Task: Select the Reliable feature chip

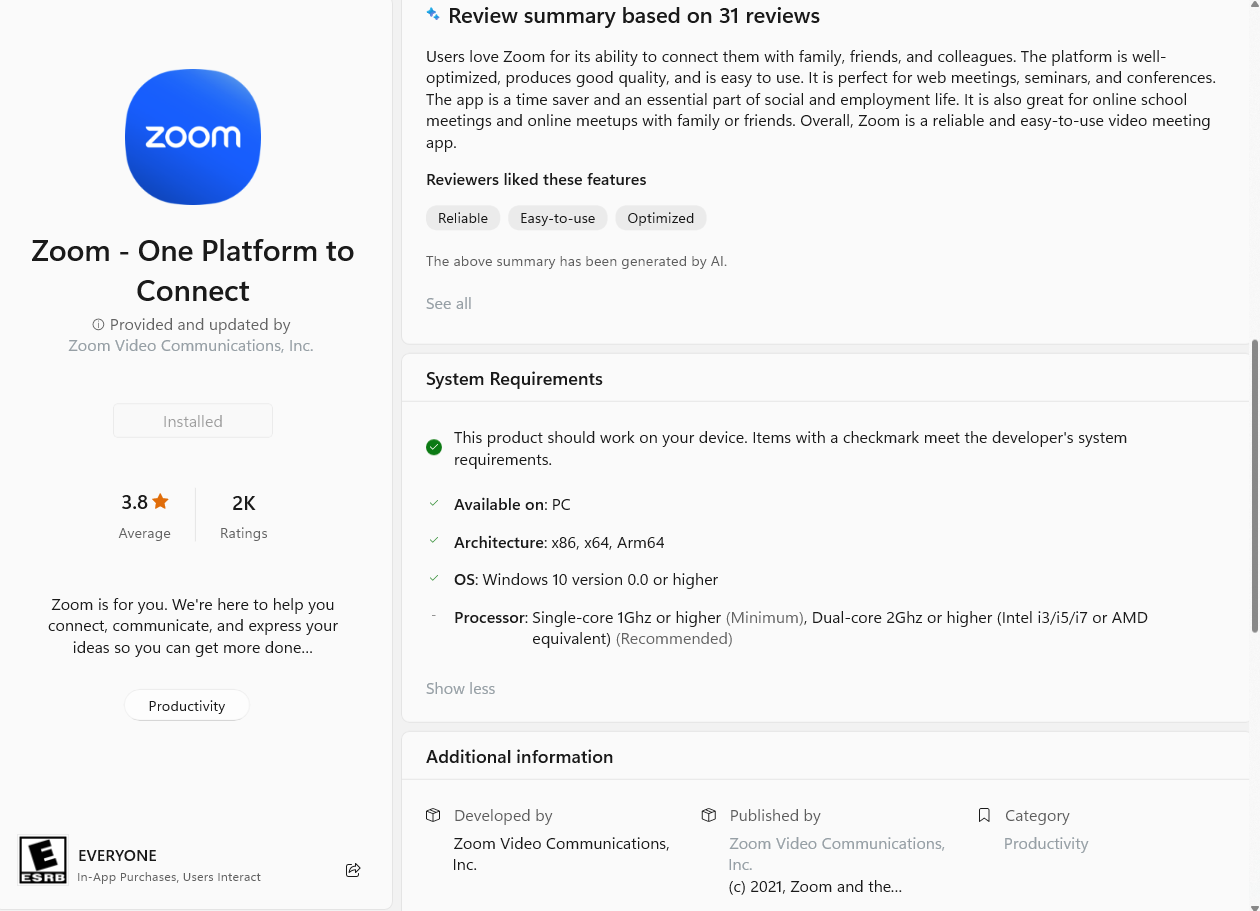Action: (463, 218)
